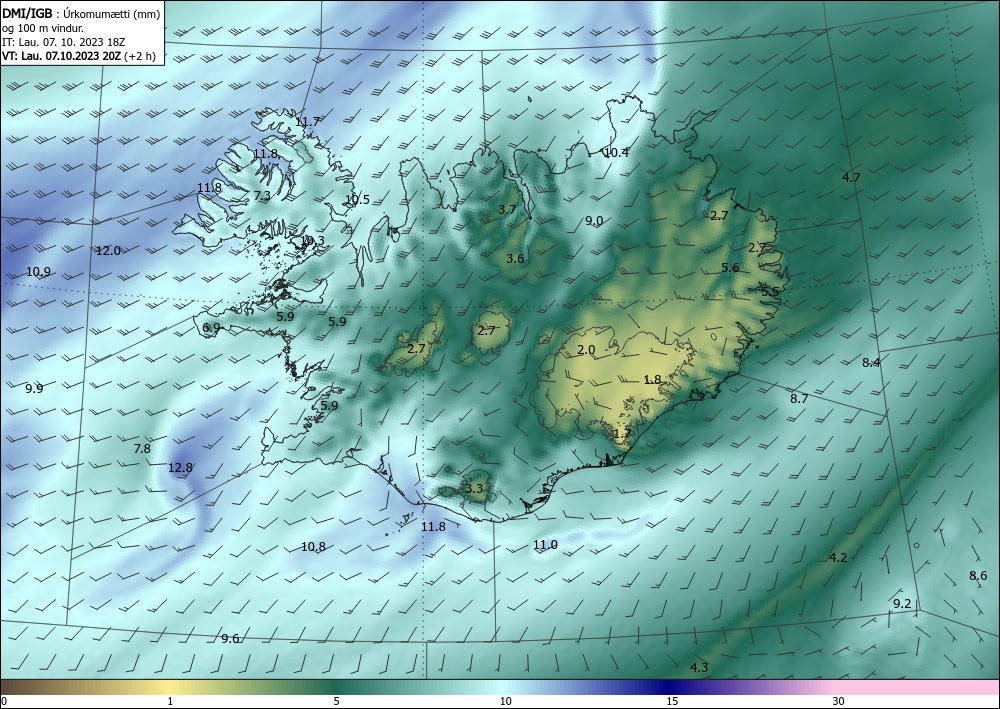Select the 12.0 value west of Iceland
The width and height of the screenshot is (1000, 709).
108,251
